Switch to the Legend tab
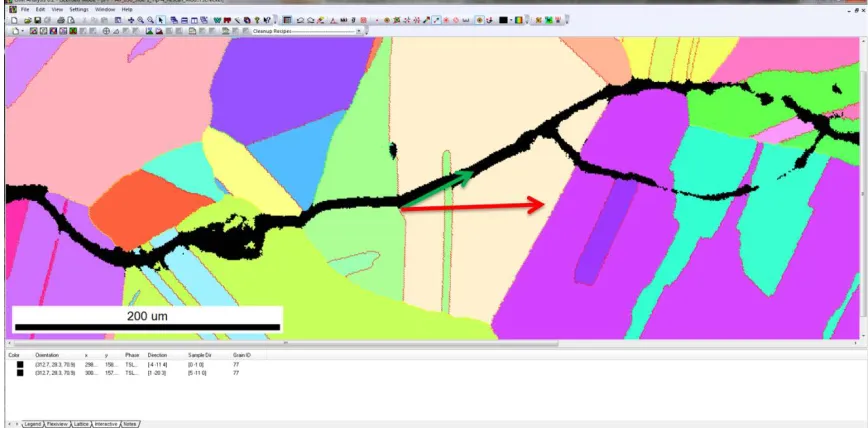Screen dimensions: 868x432 coord(33,424)
